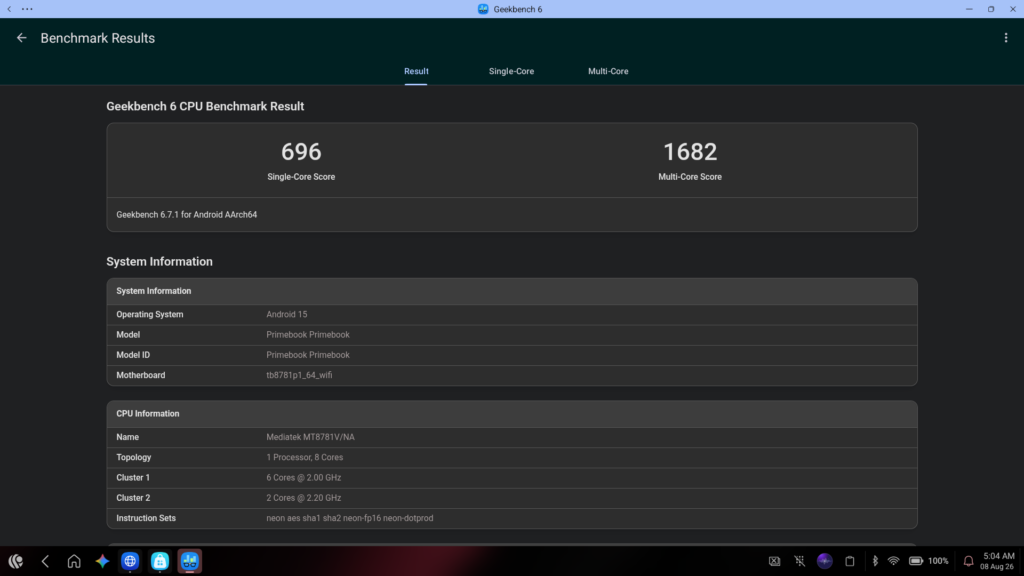Open the store bag app in taskbar
1024x576 pixels.
click(x=160, y=561)
